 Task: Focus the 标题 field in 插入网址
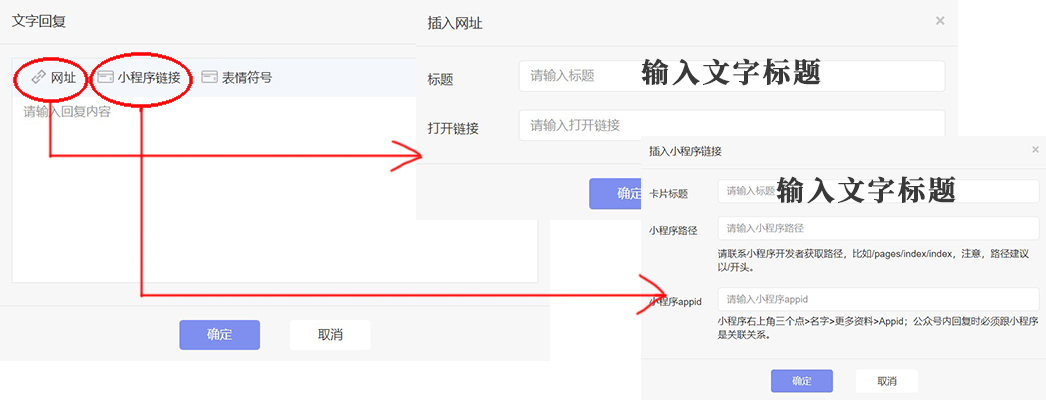click(732, 76)
